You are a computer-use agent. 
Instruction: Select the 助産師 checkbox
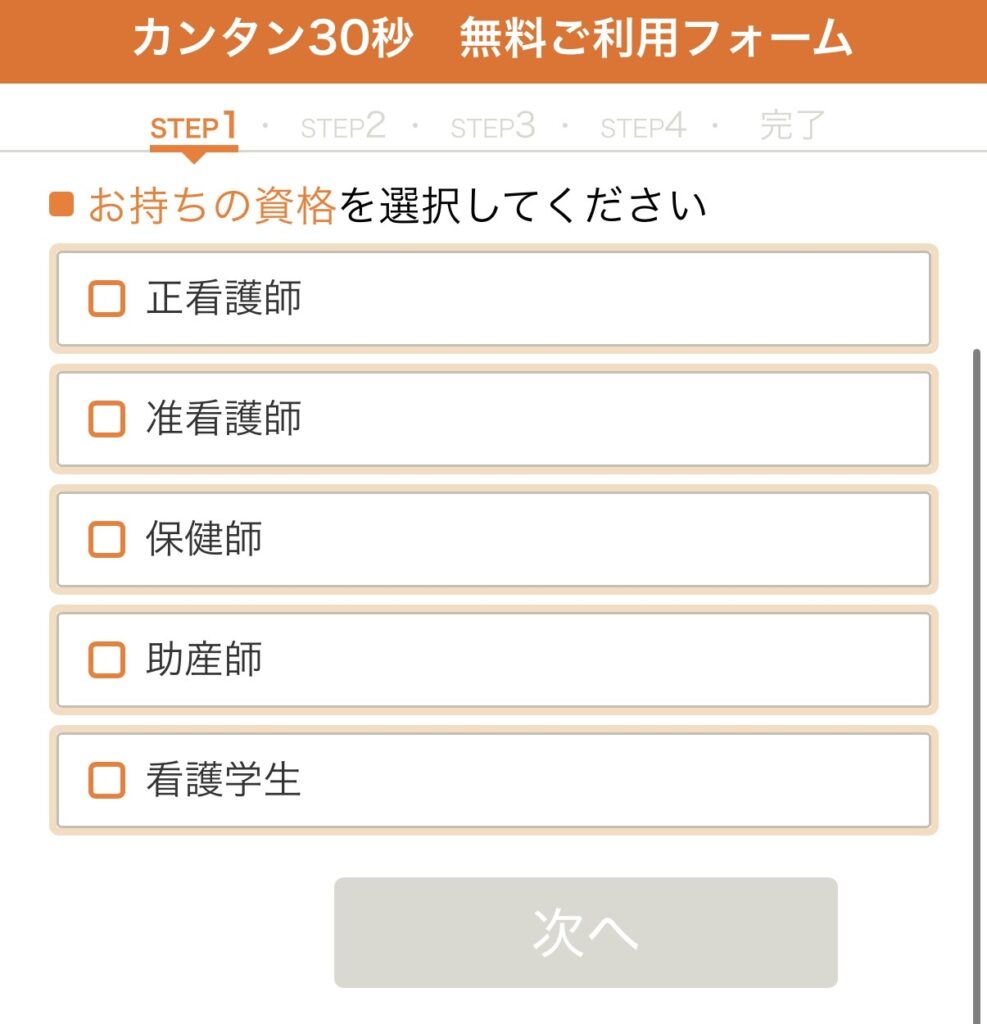coord(107,660)
